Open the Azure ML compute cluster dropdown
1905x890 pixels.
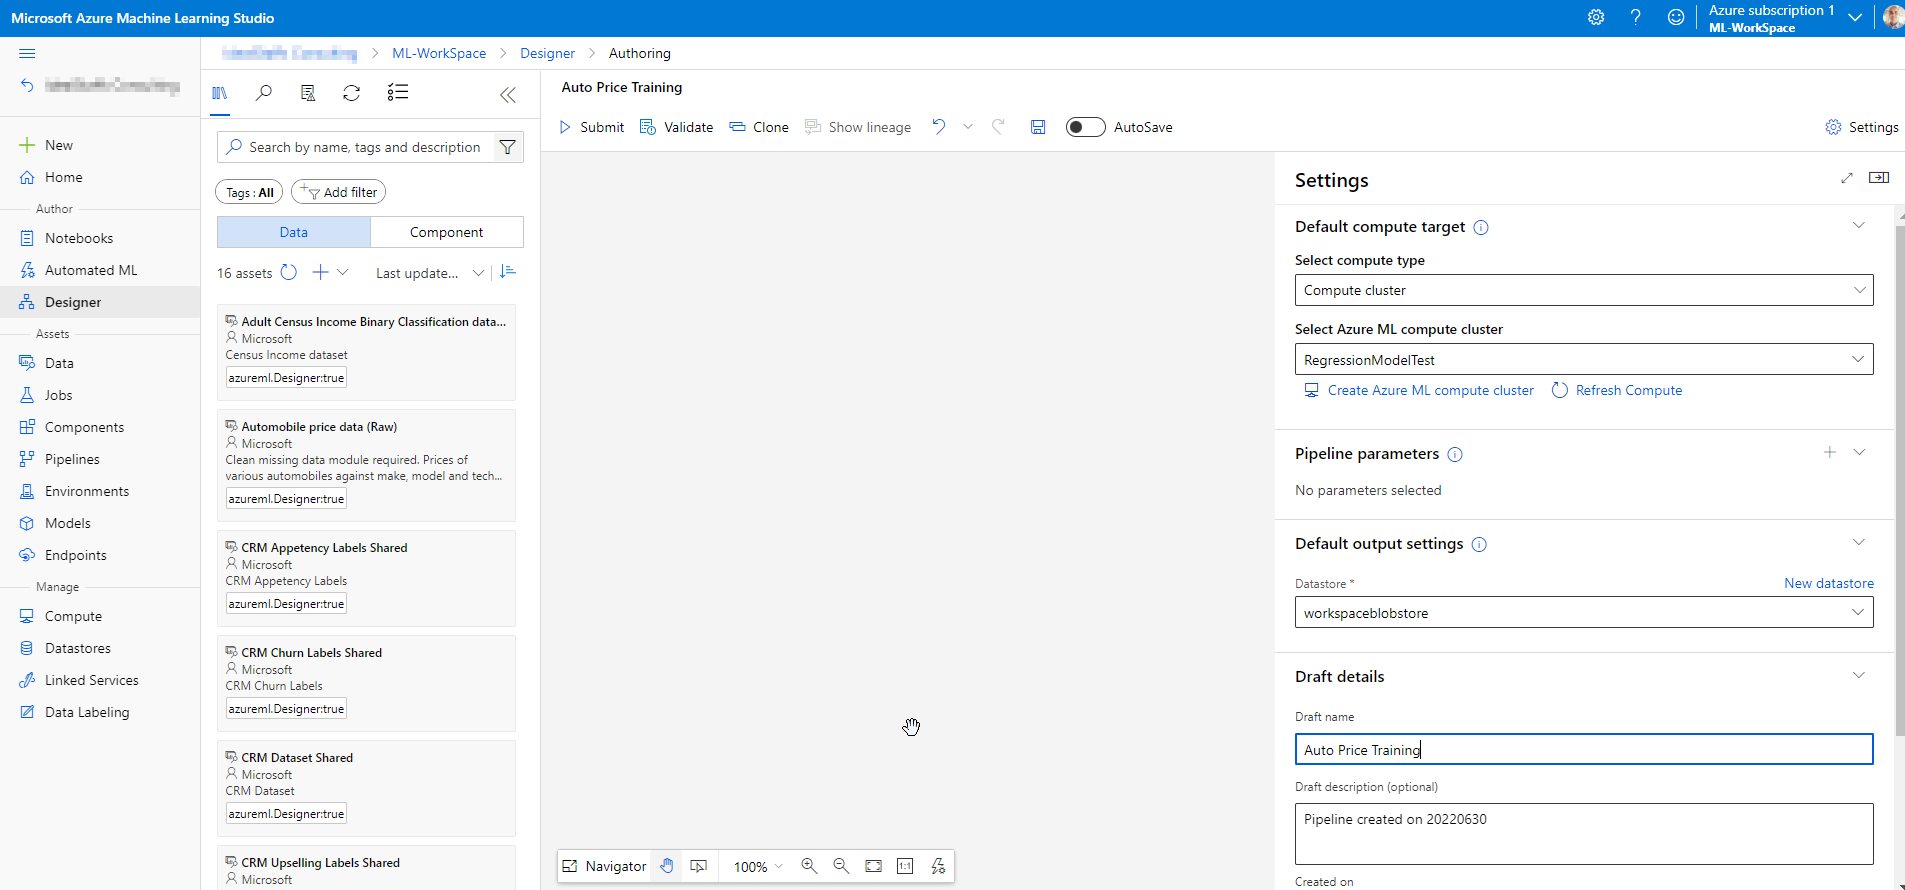[x=1583, y=360]
